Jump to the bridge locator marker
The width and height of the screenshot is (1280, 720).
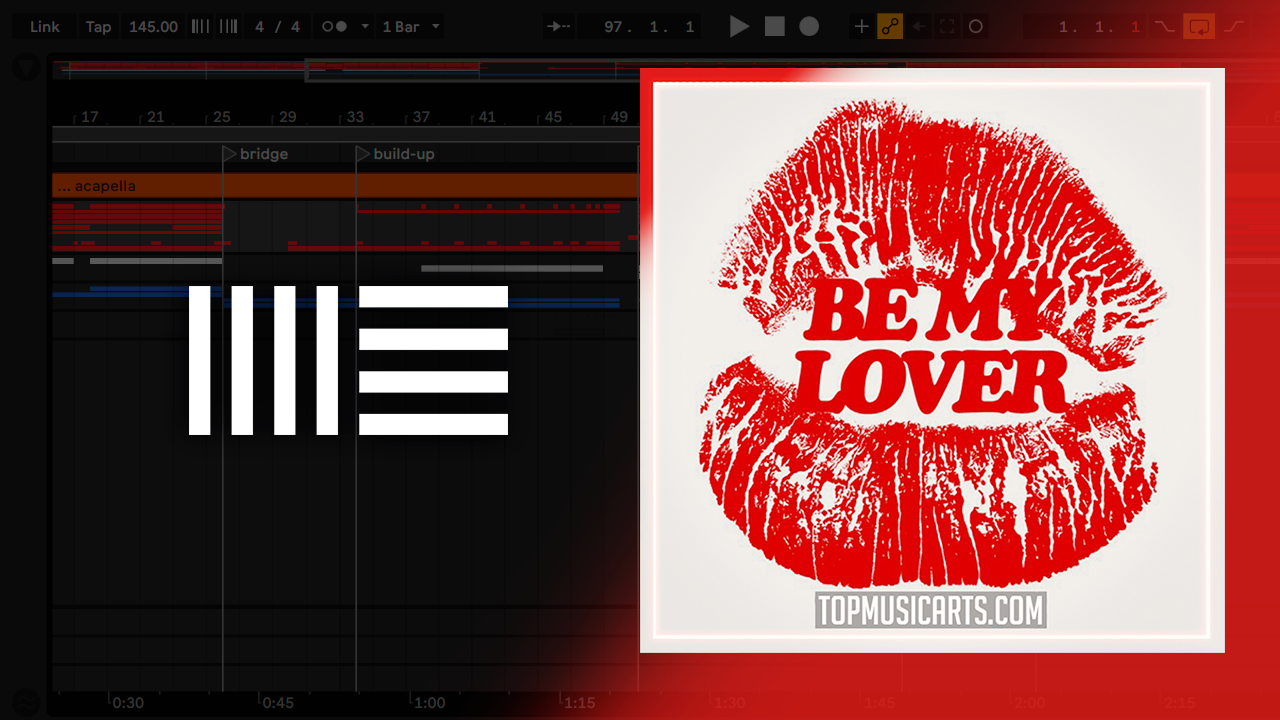229,154
